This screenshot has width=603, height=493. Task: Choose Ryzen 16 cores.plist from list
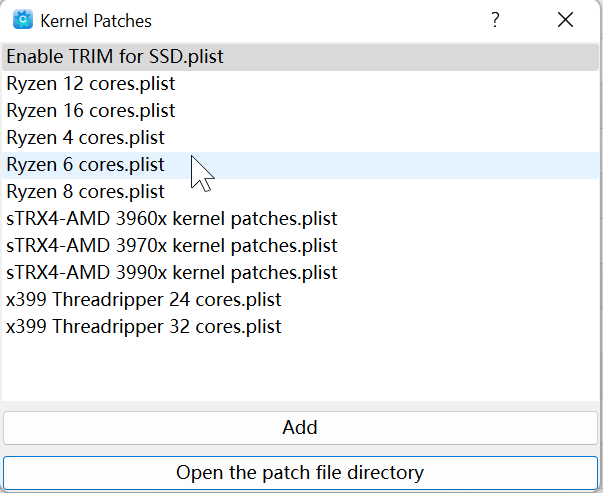pyautogui.click(x=90, y=111)
